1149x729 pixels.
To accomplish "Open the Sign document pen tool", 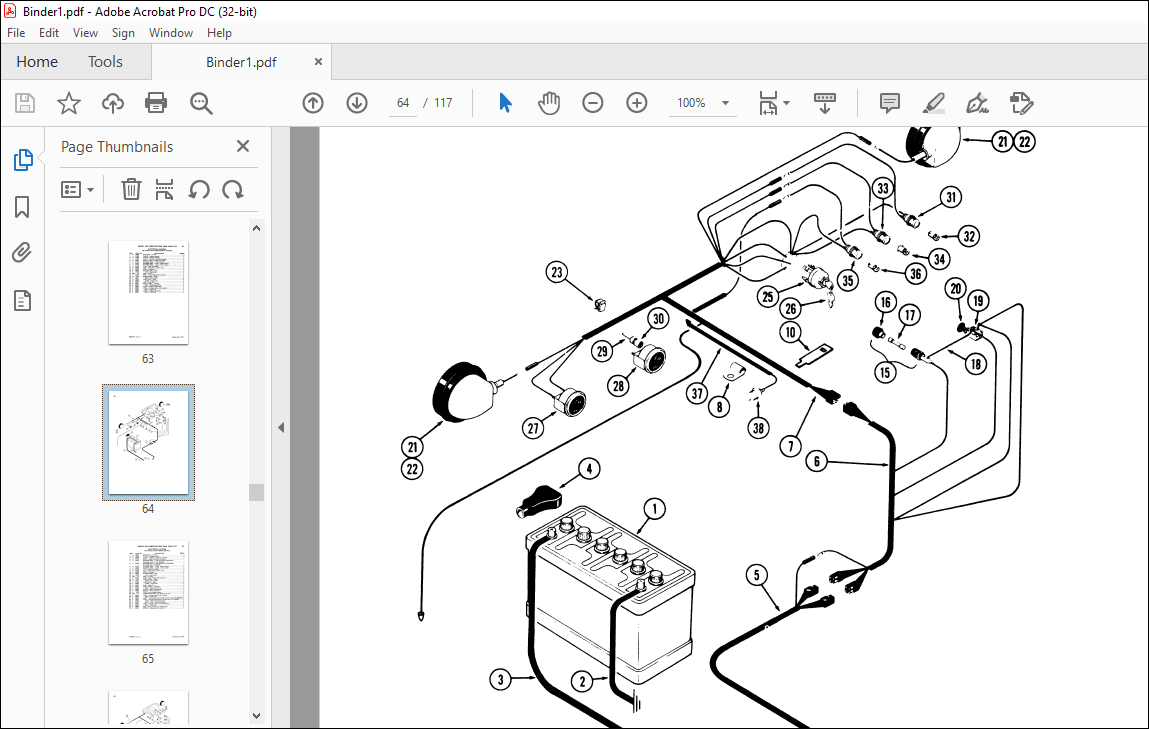I will [x=978, y=103].
